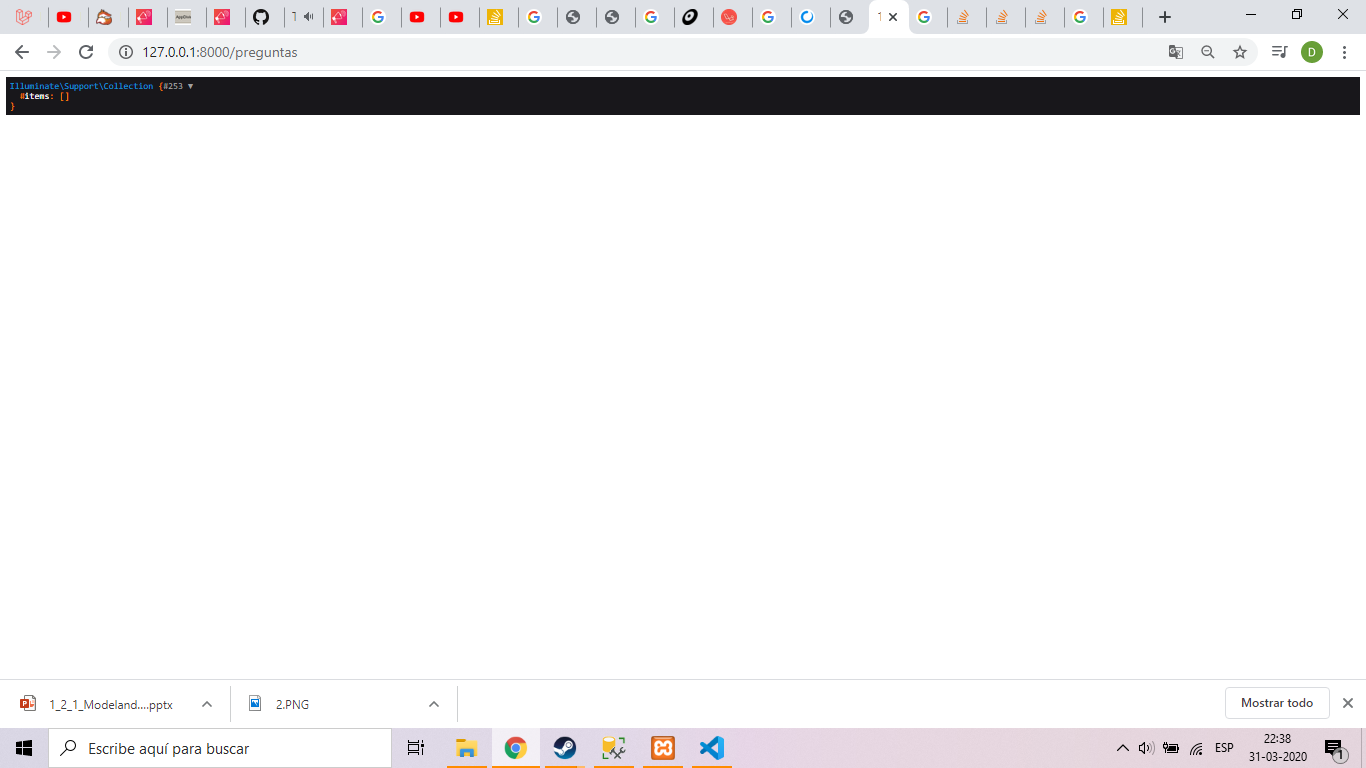Open the Wi-Fi network tray icon

pyautogui.click(x=1196, y=748)
